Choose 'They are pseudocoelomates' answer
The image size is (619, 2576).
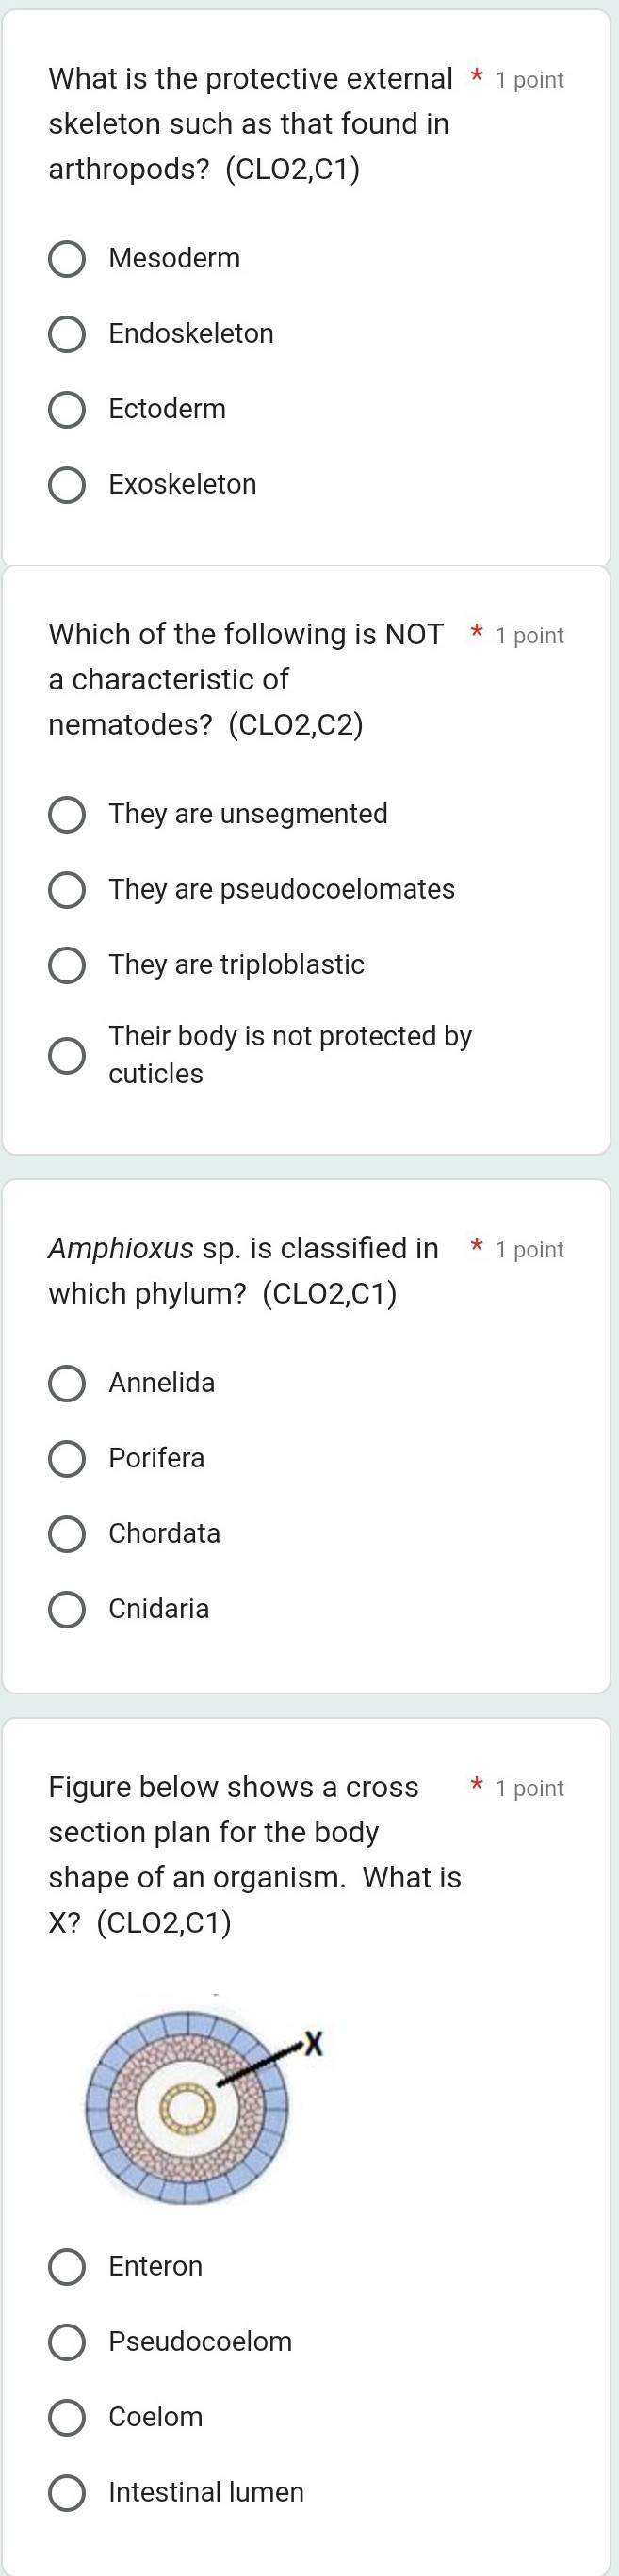pos(67,889)
